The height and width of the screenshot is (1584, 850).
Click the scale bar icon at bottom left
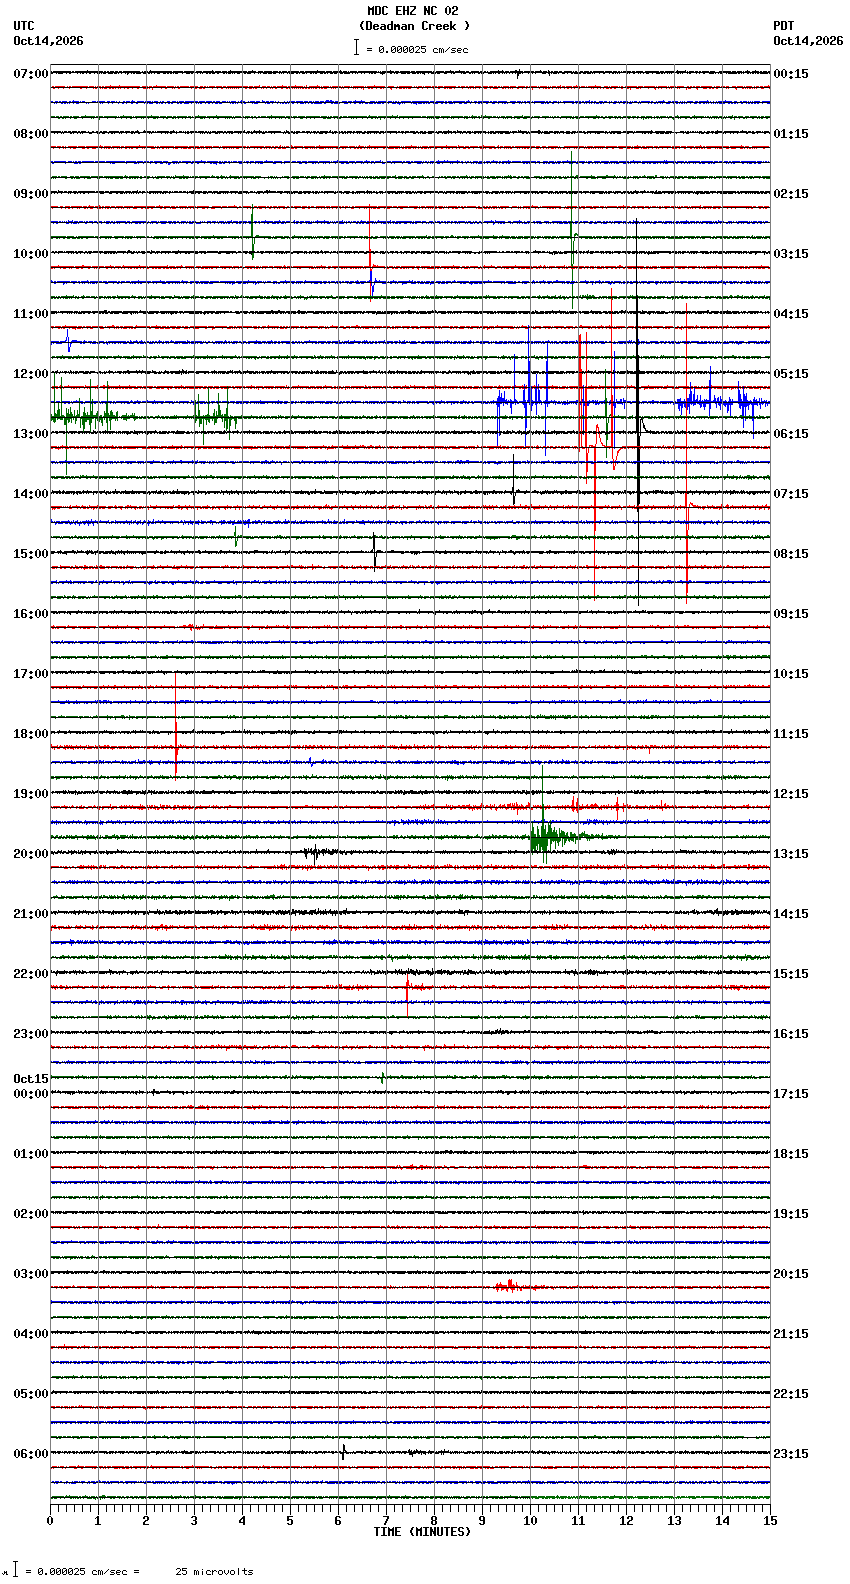tap(15, 1570)
